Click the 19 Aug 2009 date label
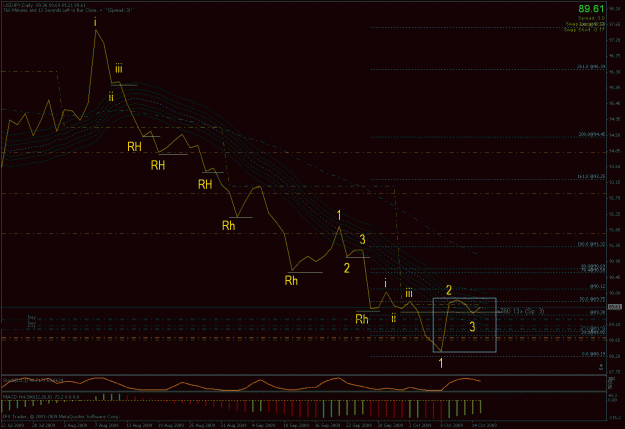This screenshot has width=625, height=429. [x=169, y=425]
